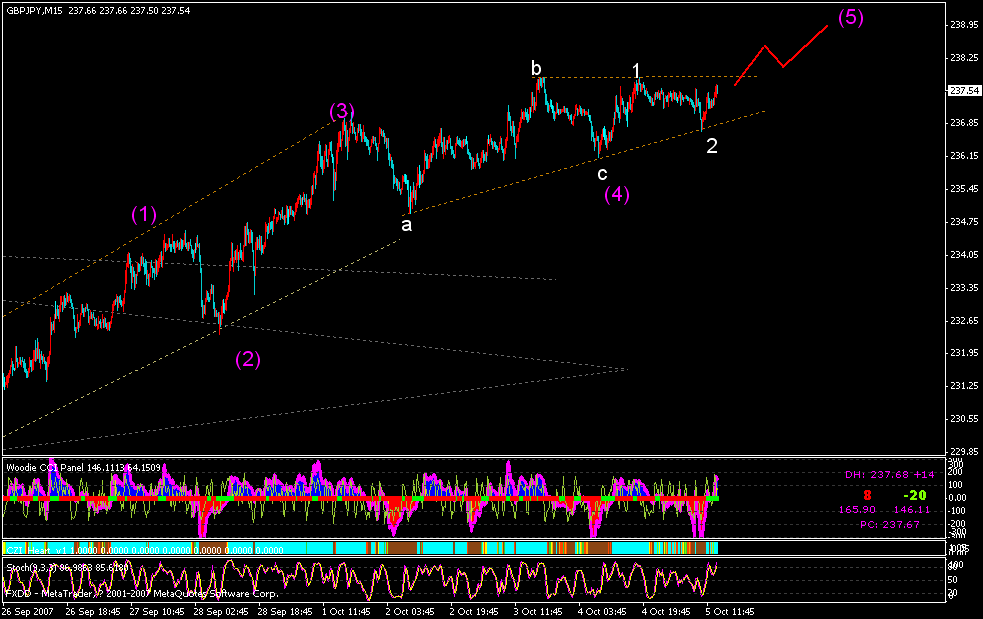Image resolution: width=983 pixels, height=619 pixels.
Task: Click the magenta 146.11 CCI reading
Action: tap(912, 510)
